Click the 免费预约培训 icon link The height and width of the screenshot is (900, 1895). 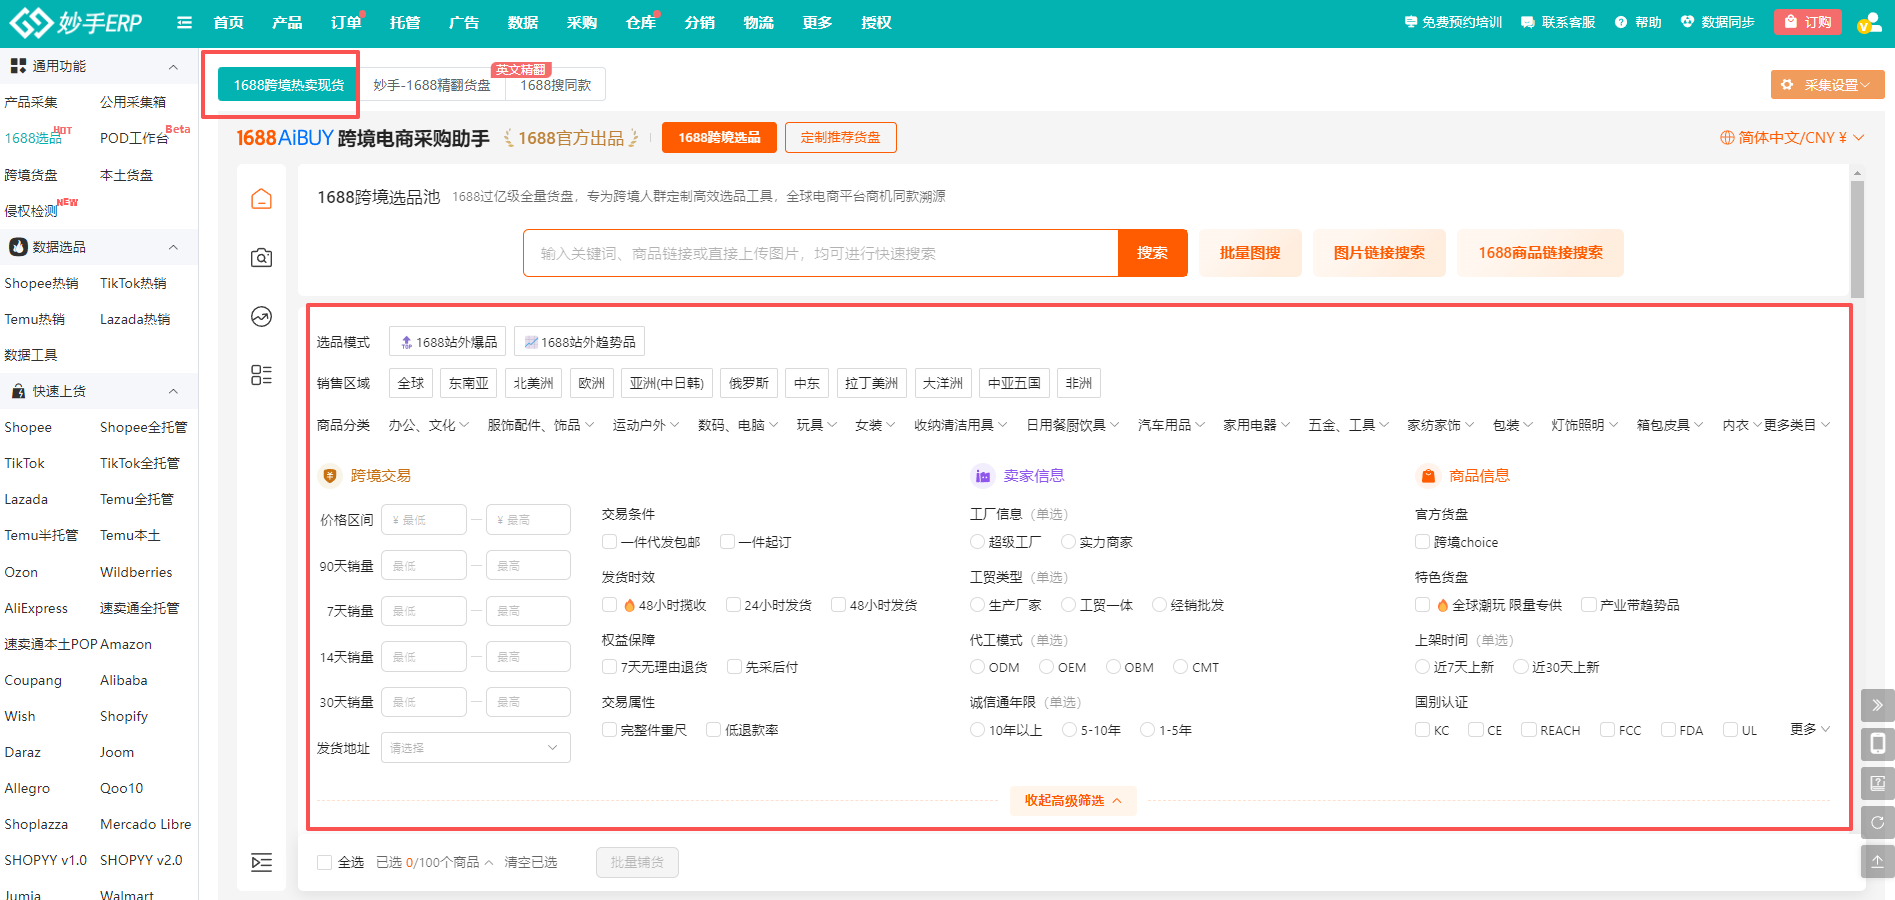[x=1453, y=22]
